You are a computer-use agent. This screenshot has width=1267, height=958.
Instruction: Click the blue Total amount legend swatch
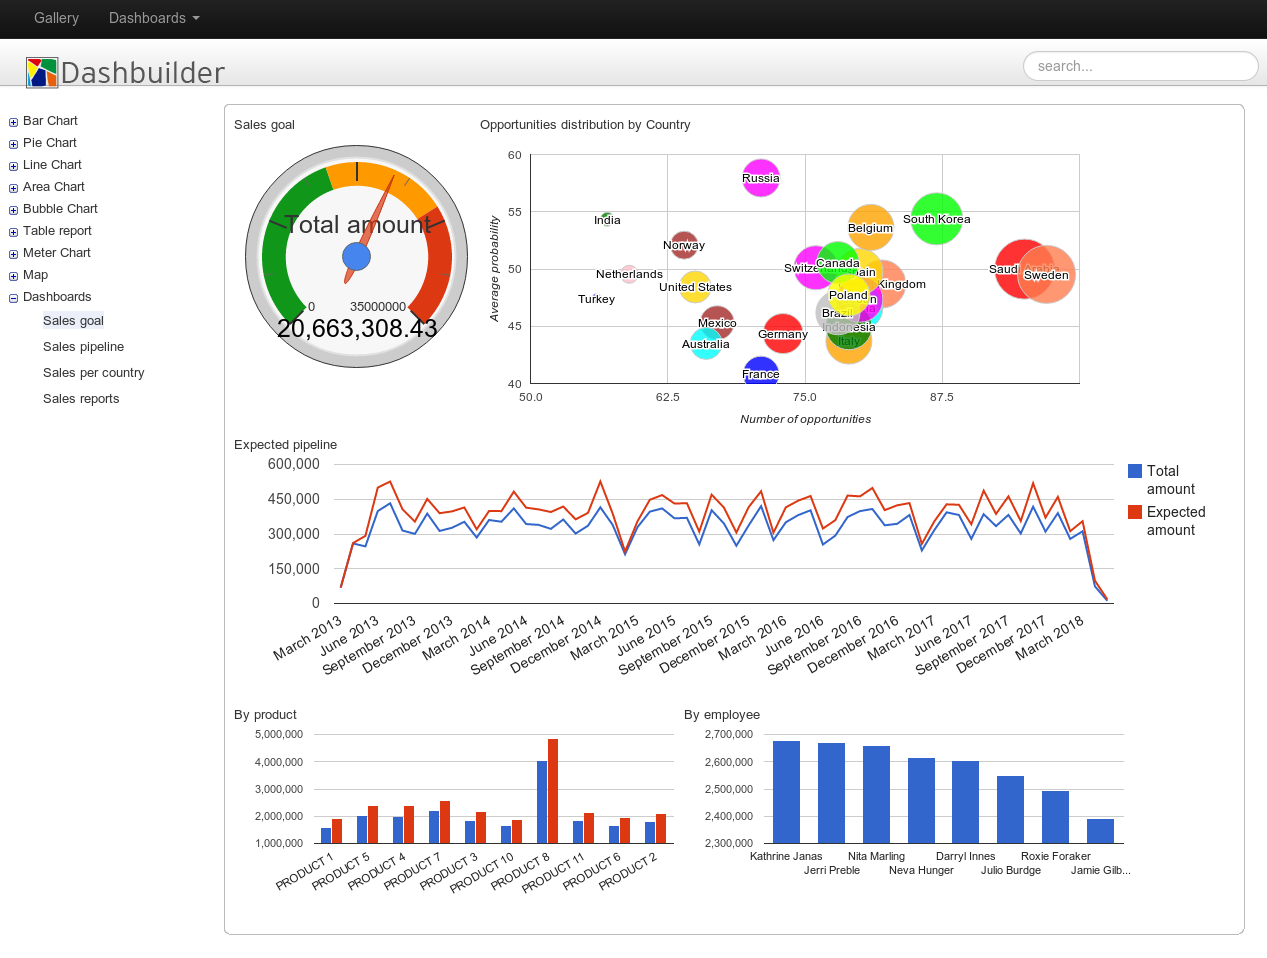pos(1135,471)
